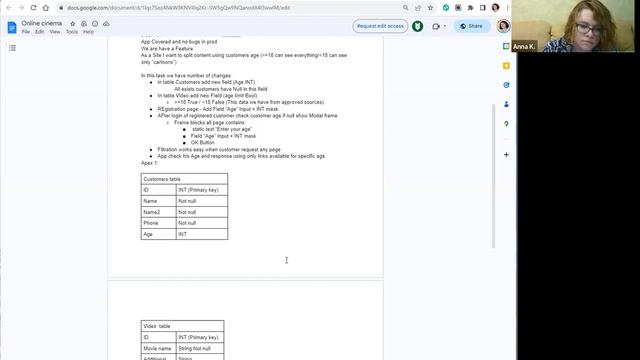Viewport: 640px width, 360px height.
Task: Show the document outline icon
Action: click(x=13, y=48)
